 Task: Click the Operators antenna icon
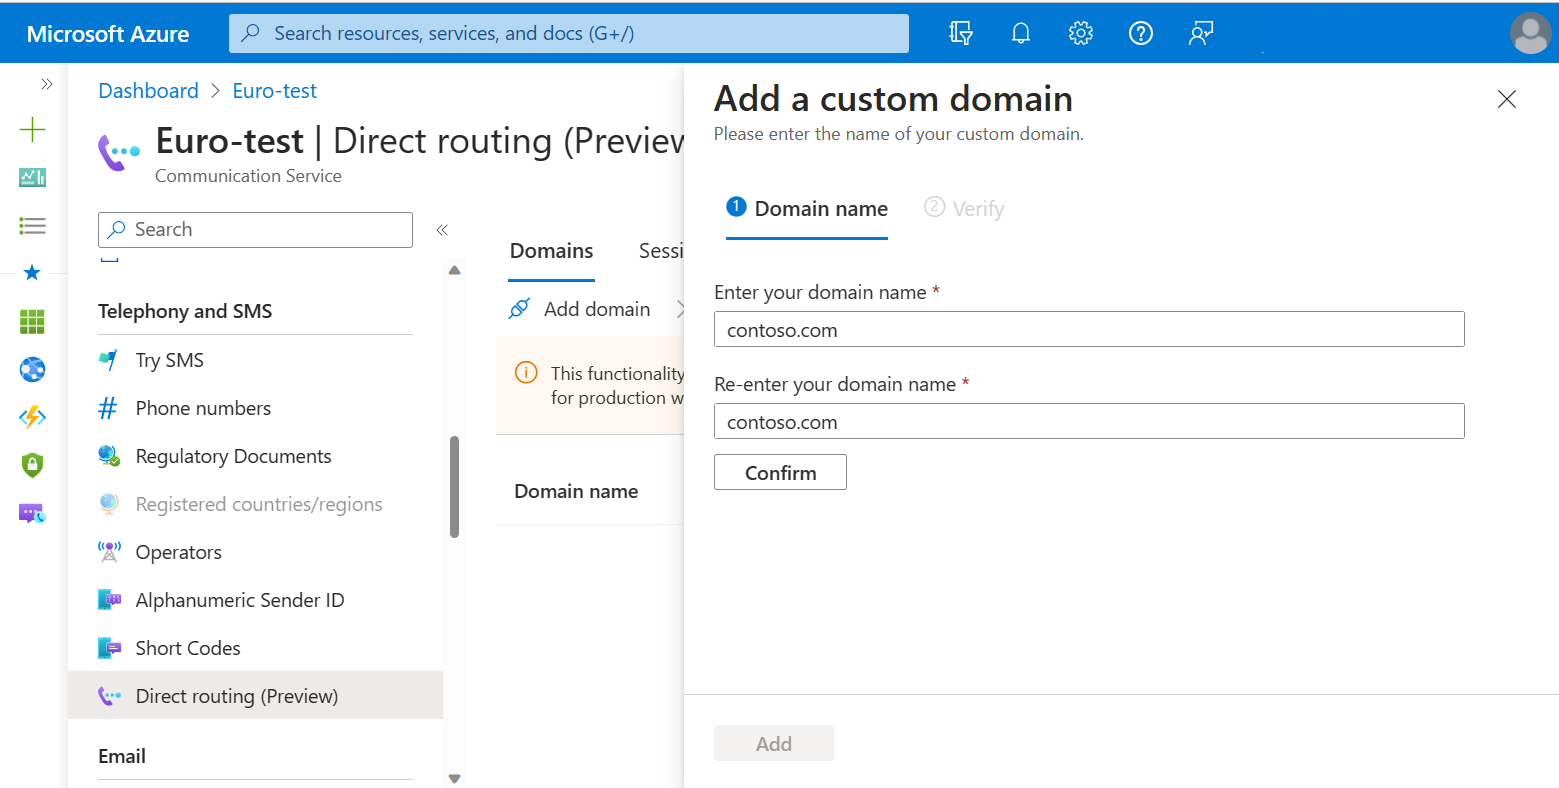109,552
